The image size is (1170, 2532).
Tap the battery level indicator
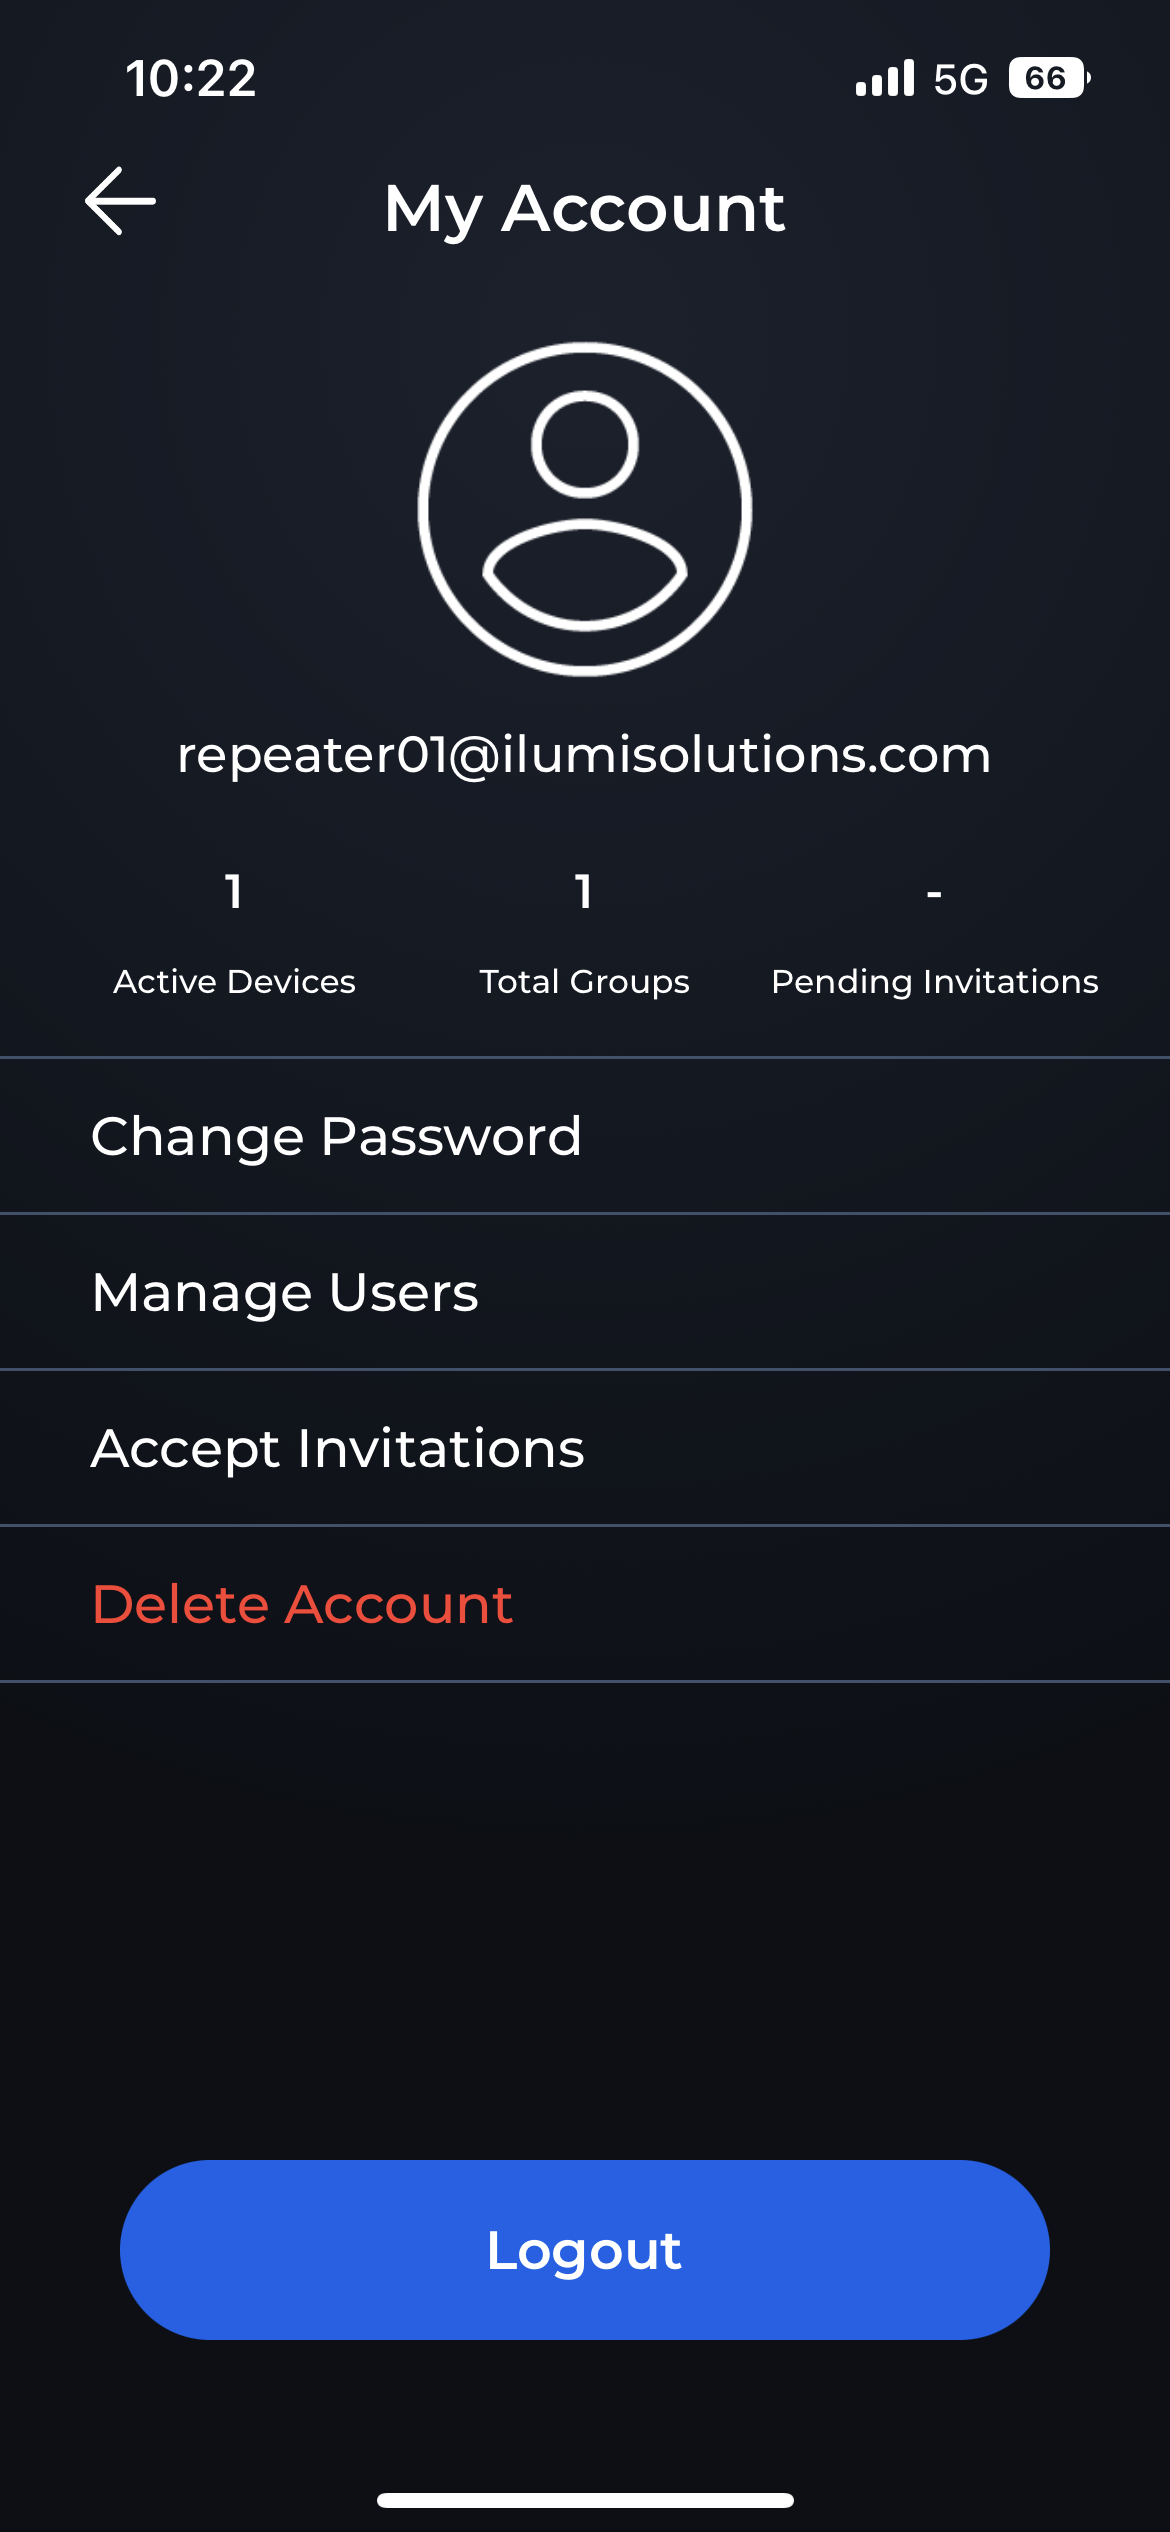pos(1048,78)
